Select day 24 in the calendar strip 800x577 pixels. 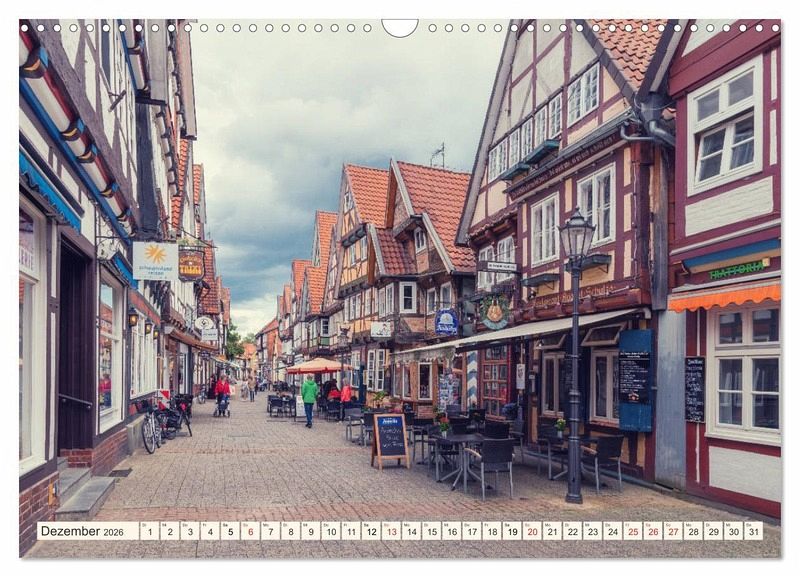pyautogui.click(x=612, y=531)
